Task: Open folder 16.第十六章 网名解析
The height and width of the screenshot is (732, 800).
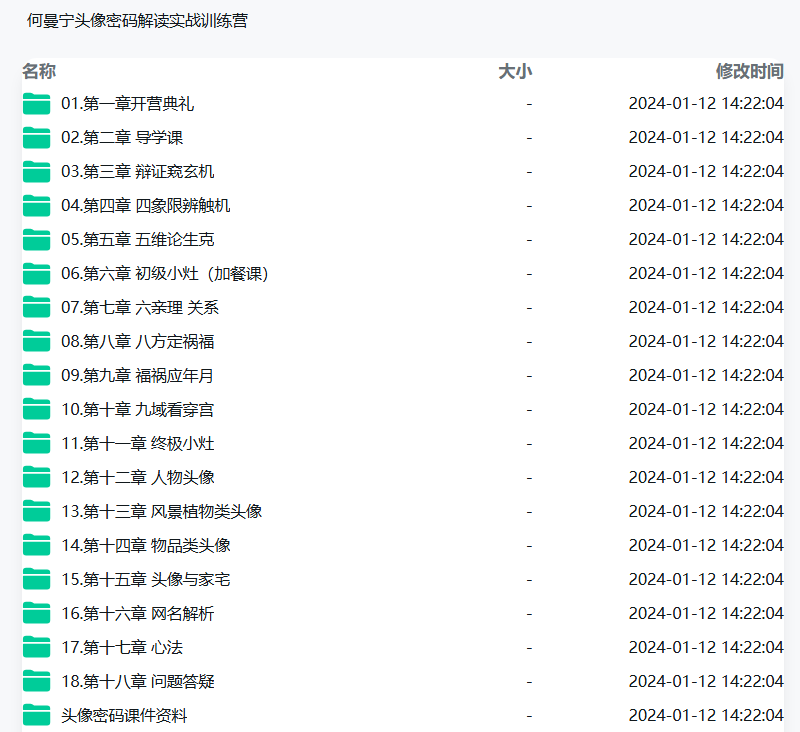Action: pyautogui.click(x=137, y=613)
